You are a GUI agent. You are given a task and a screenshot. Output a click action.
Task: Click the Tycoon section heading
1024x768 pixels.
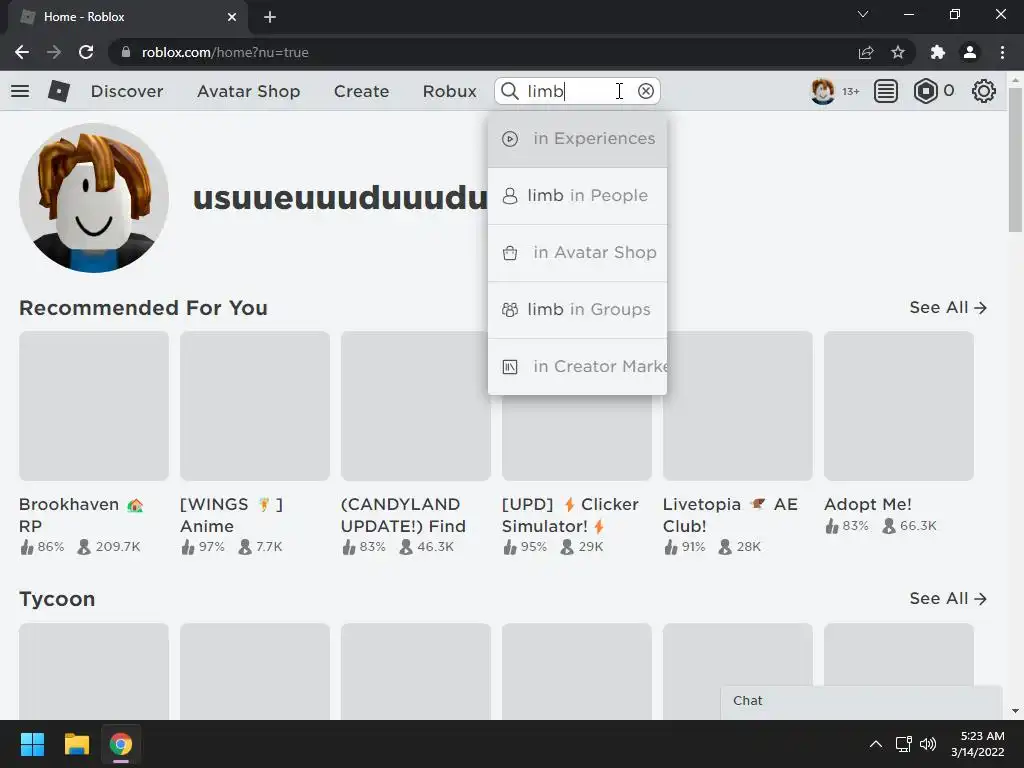pyautogui.click(x=57, y=599)
